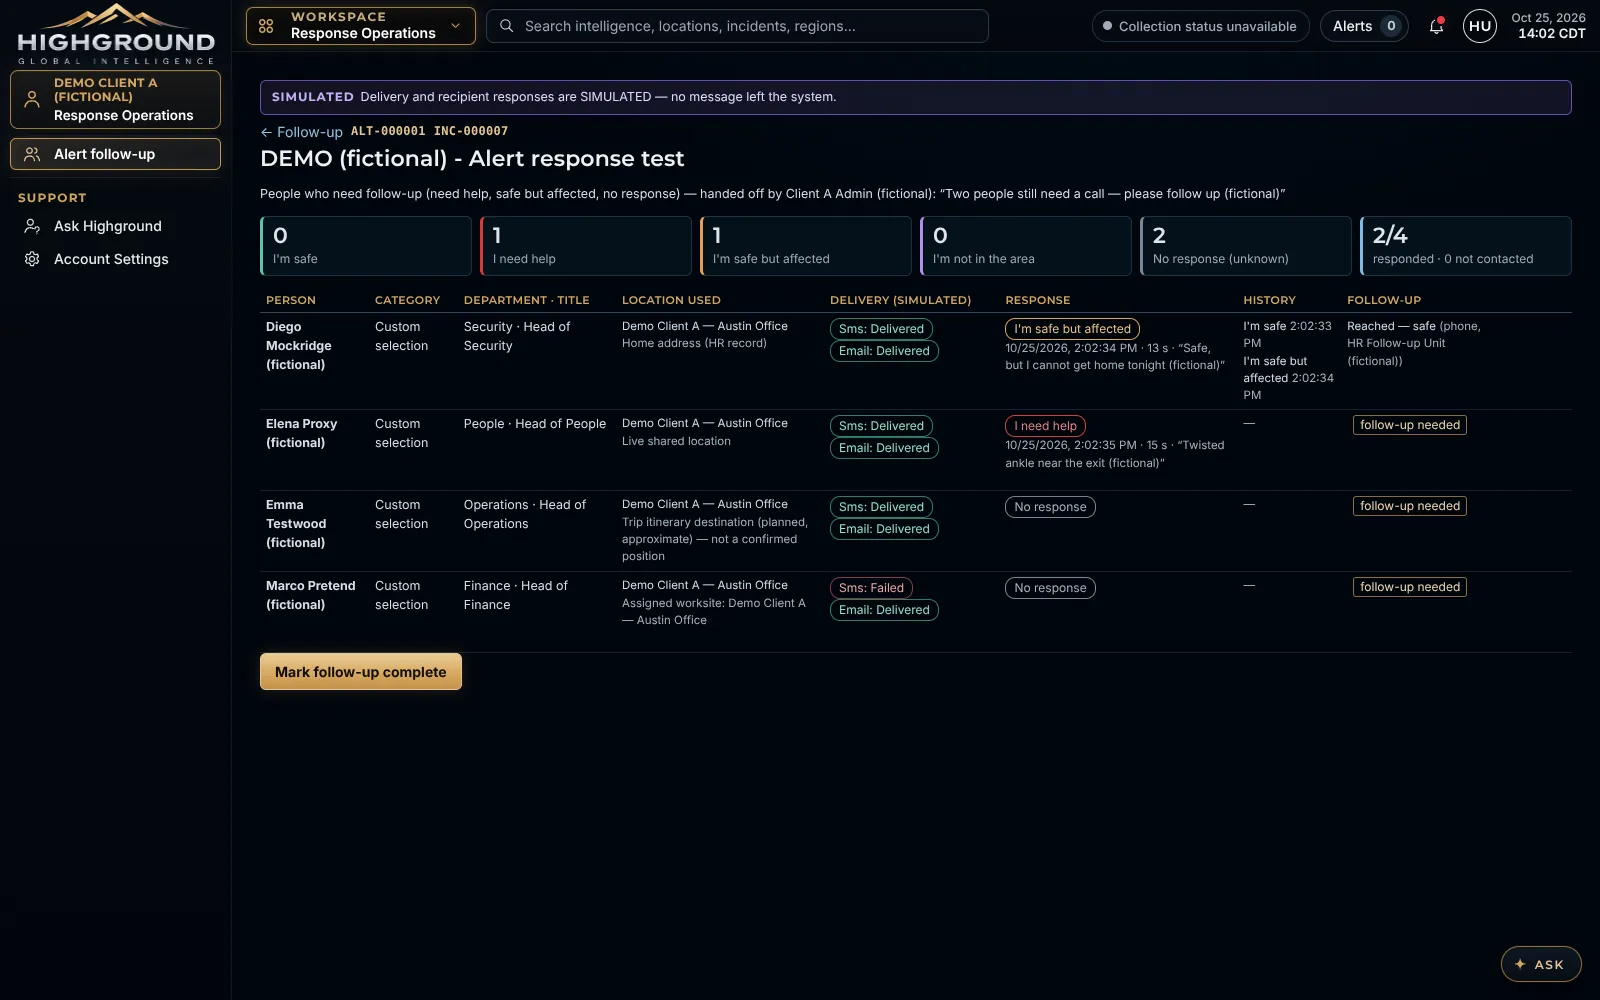Image resolution: width=1600 pixels, height=1000 pixels.
Task: Select the I'm safe summary card
Action: point(366,246)
